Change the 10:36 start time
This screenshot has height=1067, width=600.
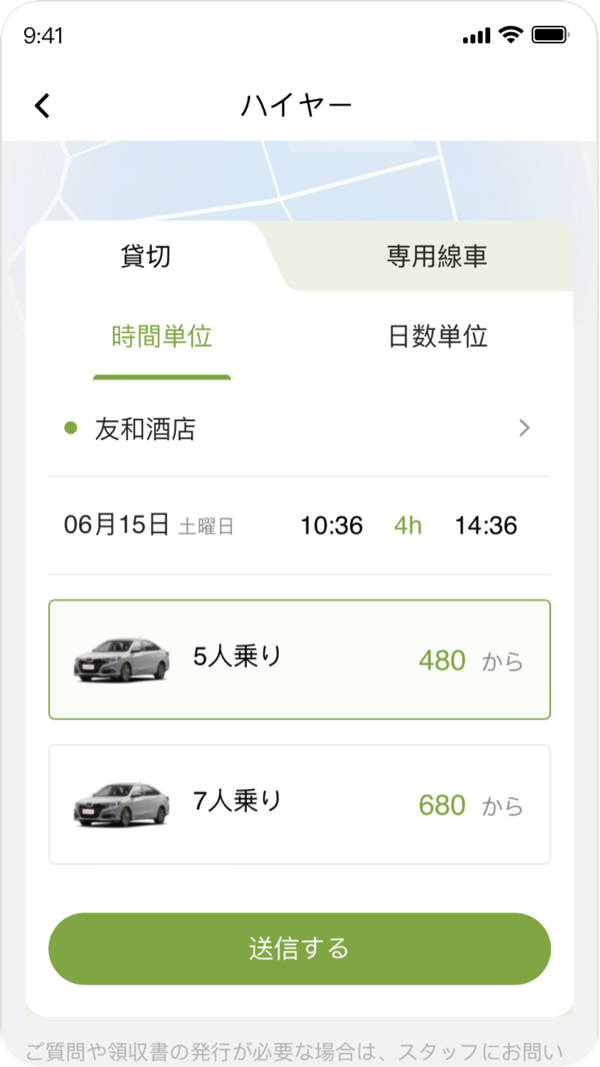tap(332, 525)
